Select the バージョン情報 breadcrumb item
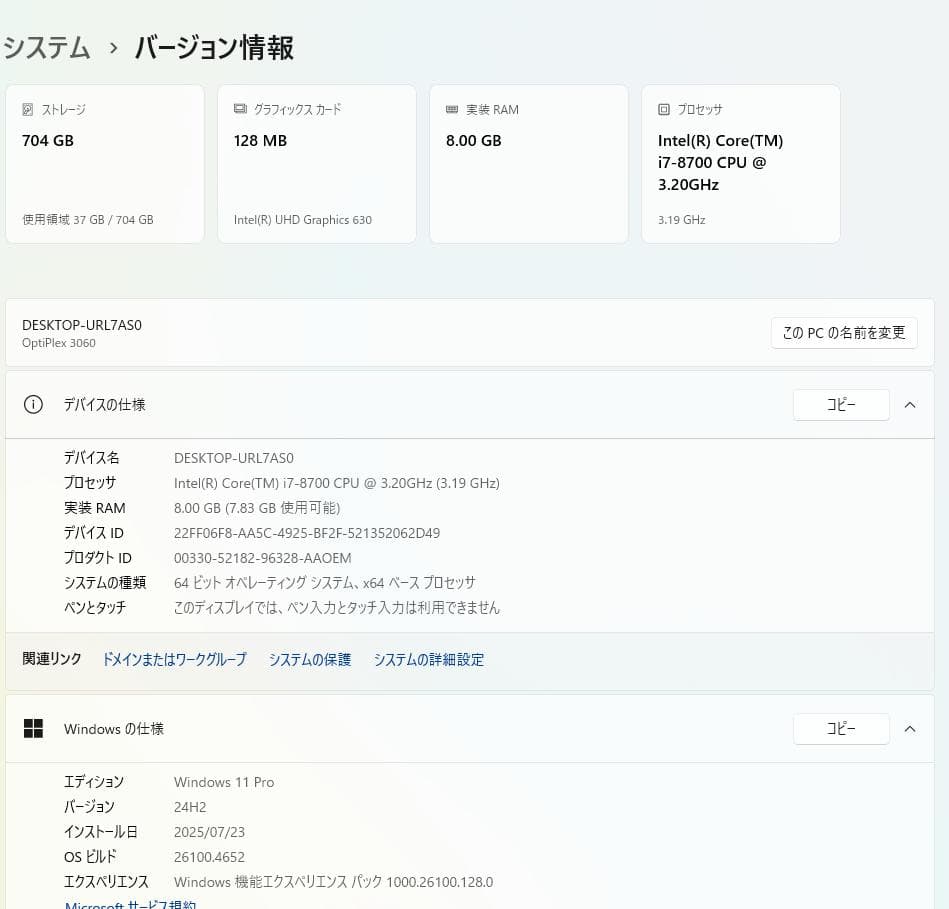Screen dimensions: 949x909 213,47
